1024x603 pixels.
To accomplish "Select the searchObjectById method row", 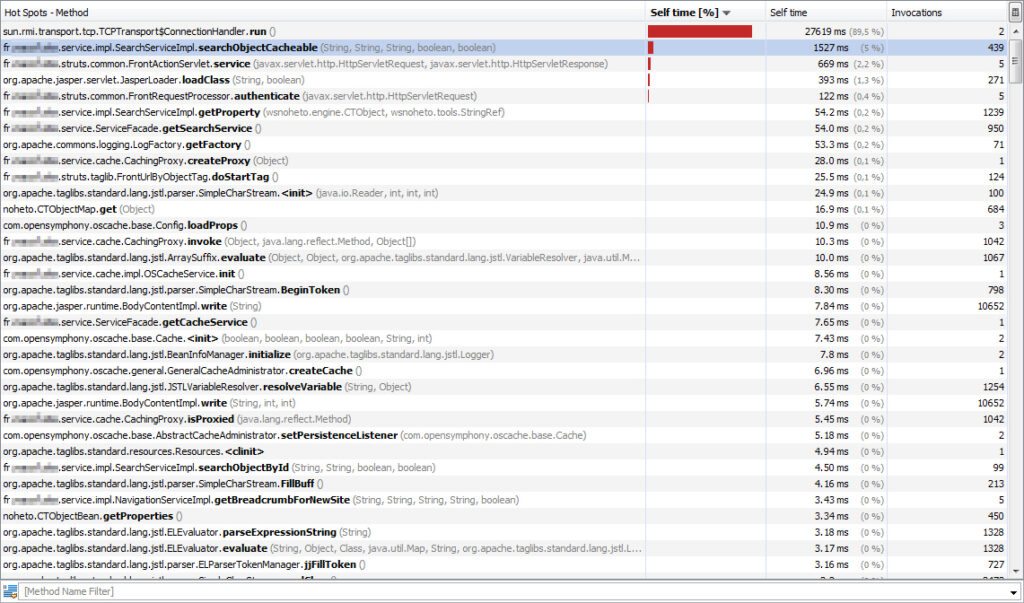I will (504, 468).
